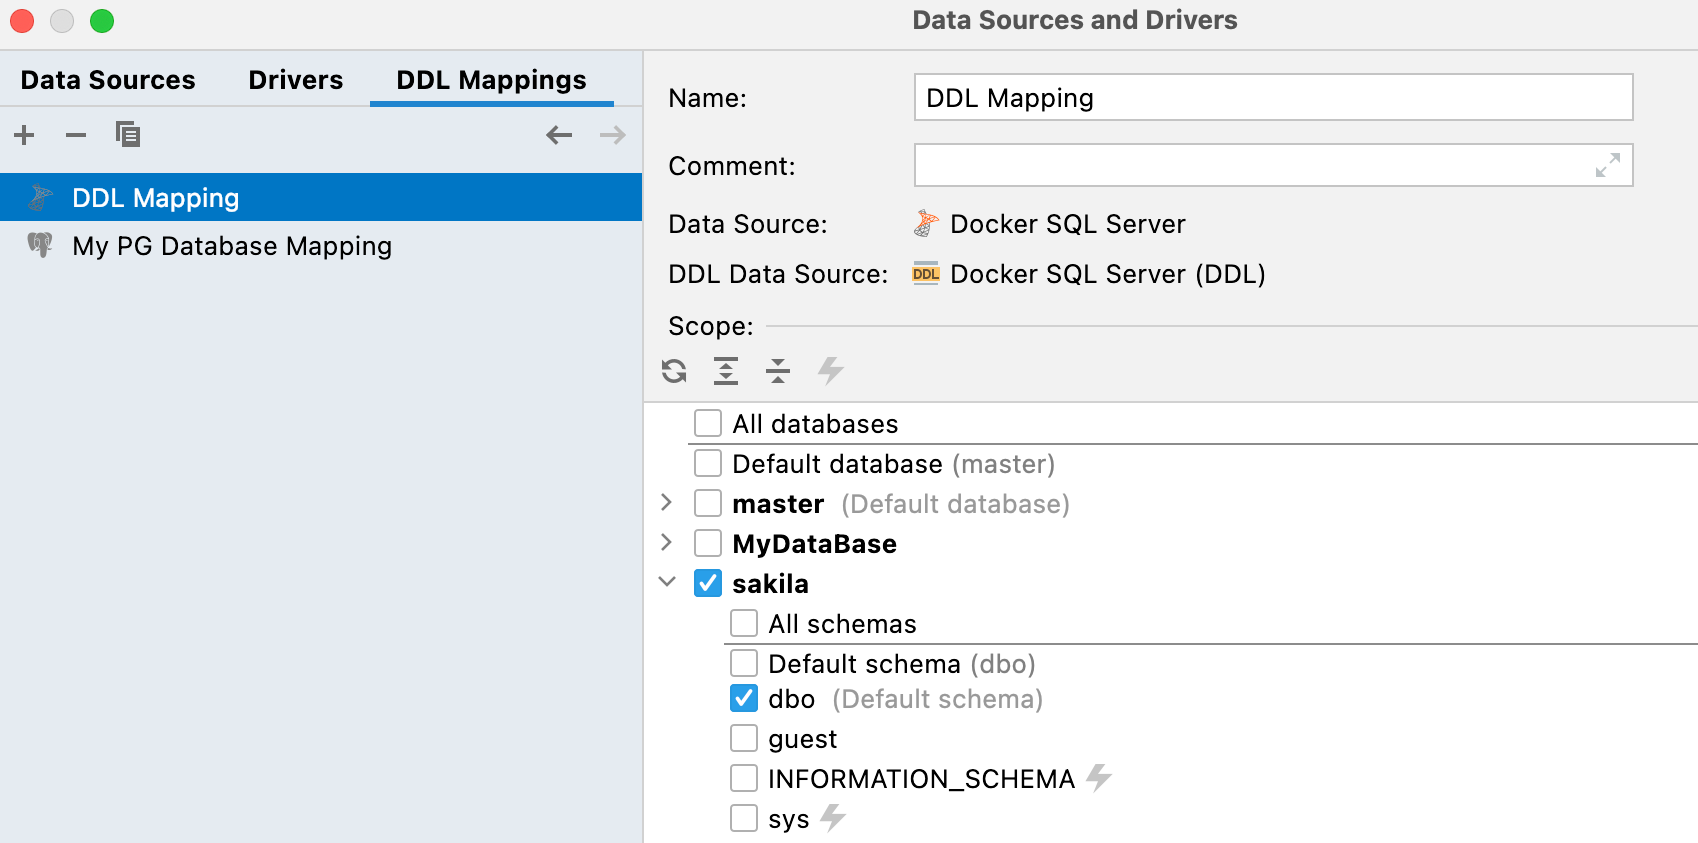Click the collapse all icon in Scope
The width and height of the screenshot is (1698, 843).
(x=777, y=371)
